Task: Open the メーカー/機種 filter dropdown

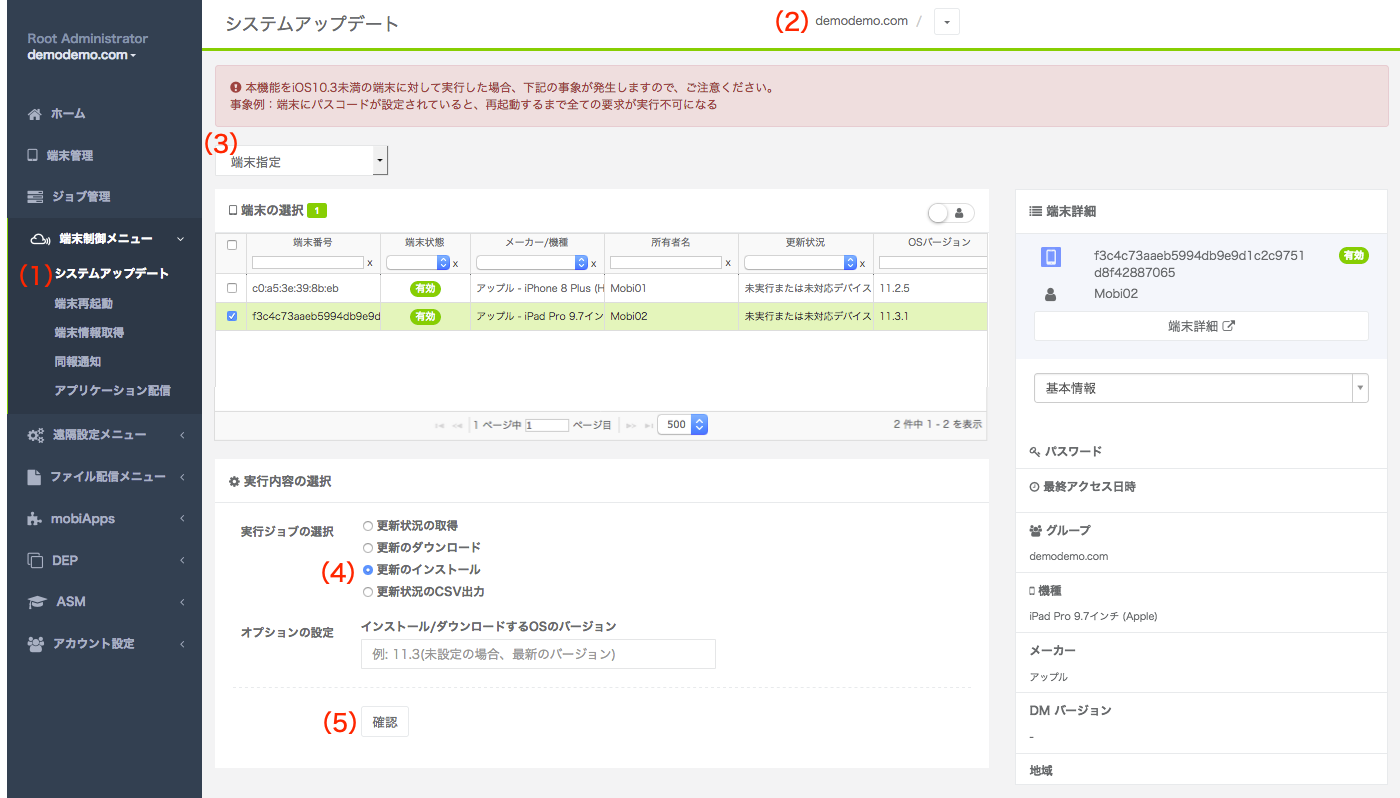Action: tap(531, 263)
